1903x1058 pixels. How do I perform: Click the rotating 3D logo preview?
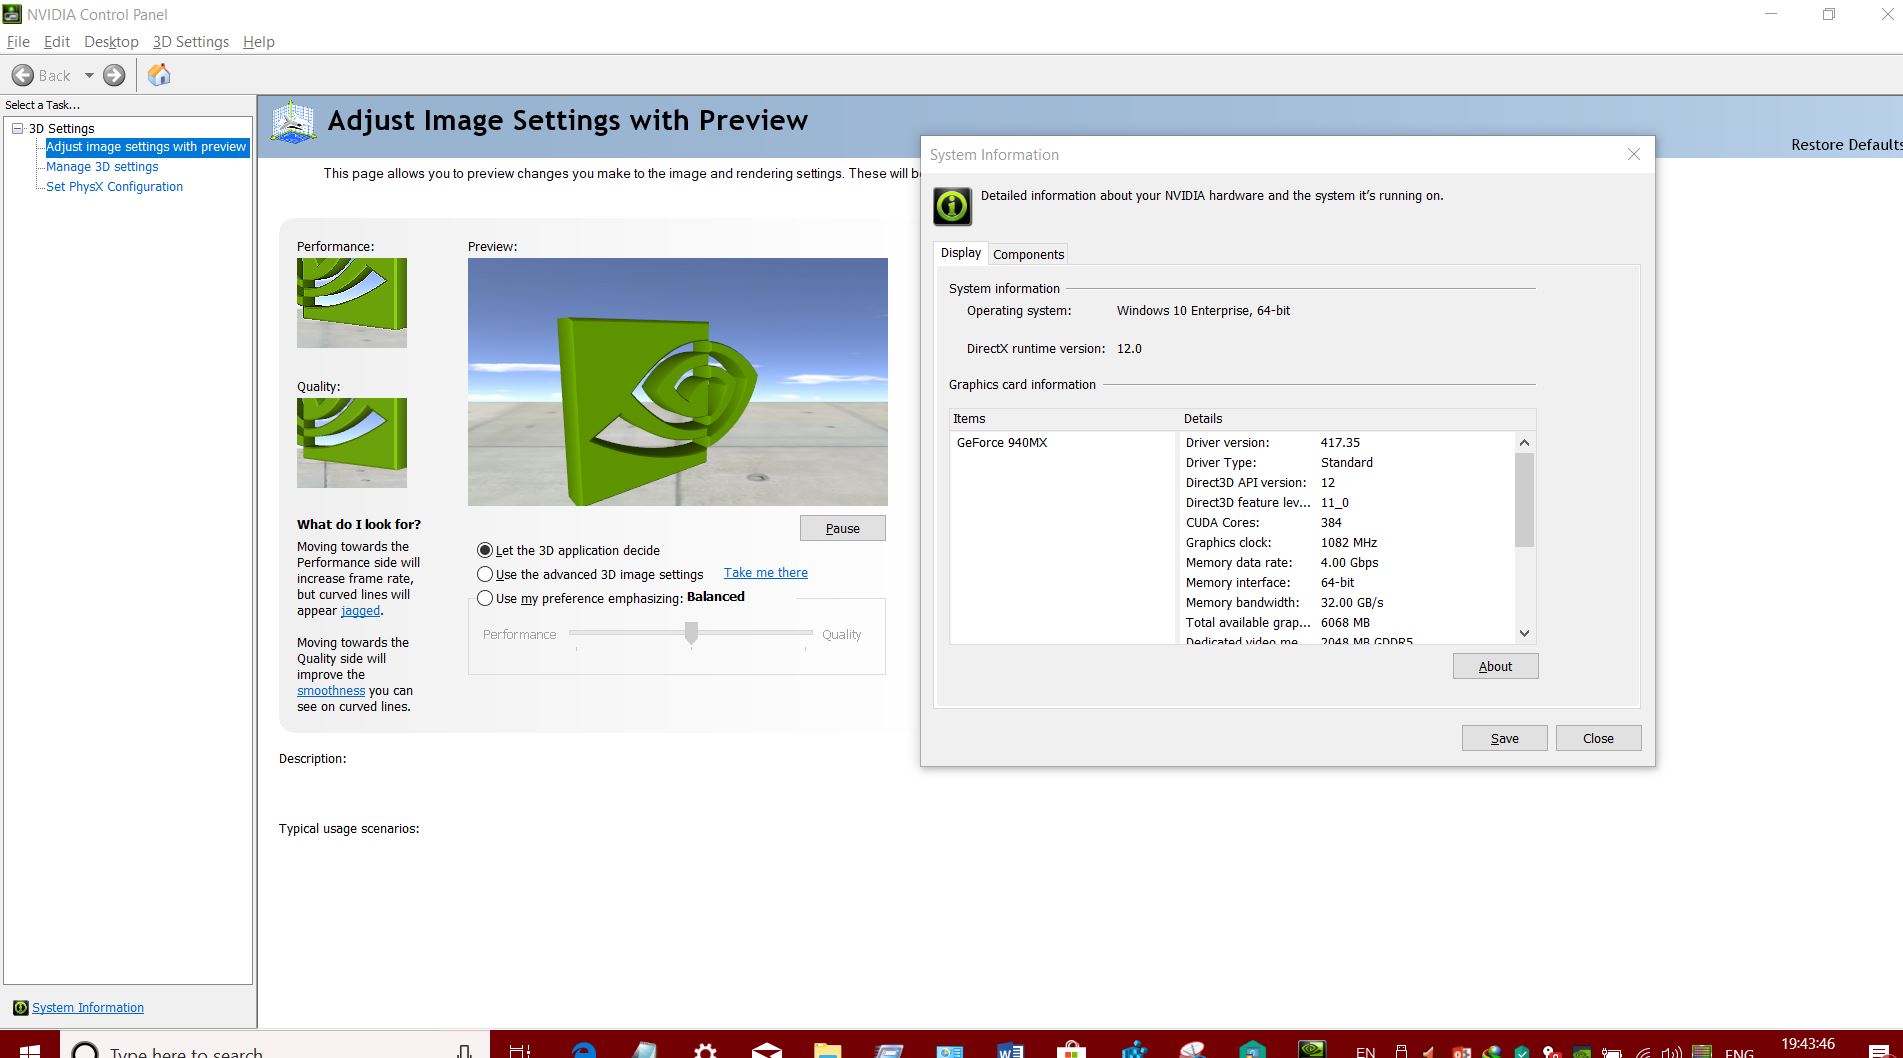pyautogui.click(x=678, y=382)
